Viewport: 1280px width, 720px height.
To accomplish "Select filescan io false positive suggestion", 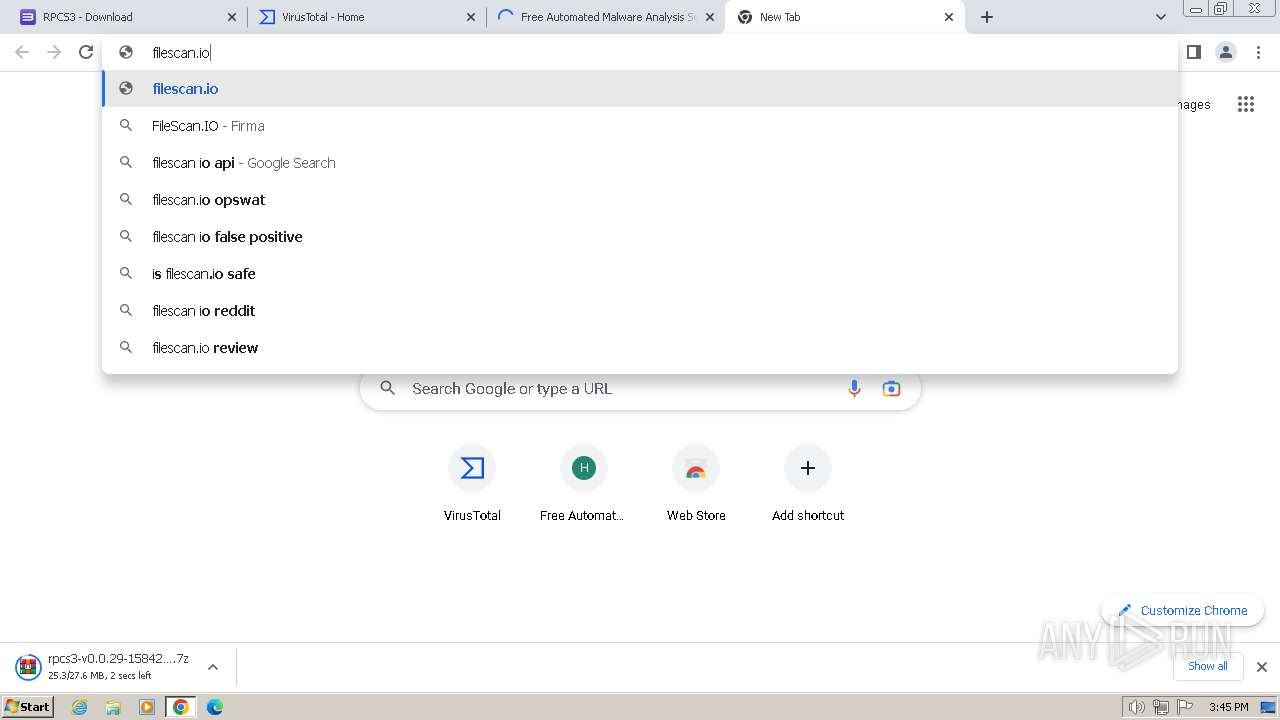I will [640, 237].
